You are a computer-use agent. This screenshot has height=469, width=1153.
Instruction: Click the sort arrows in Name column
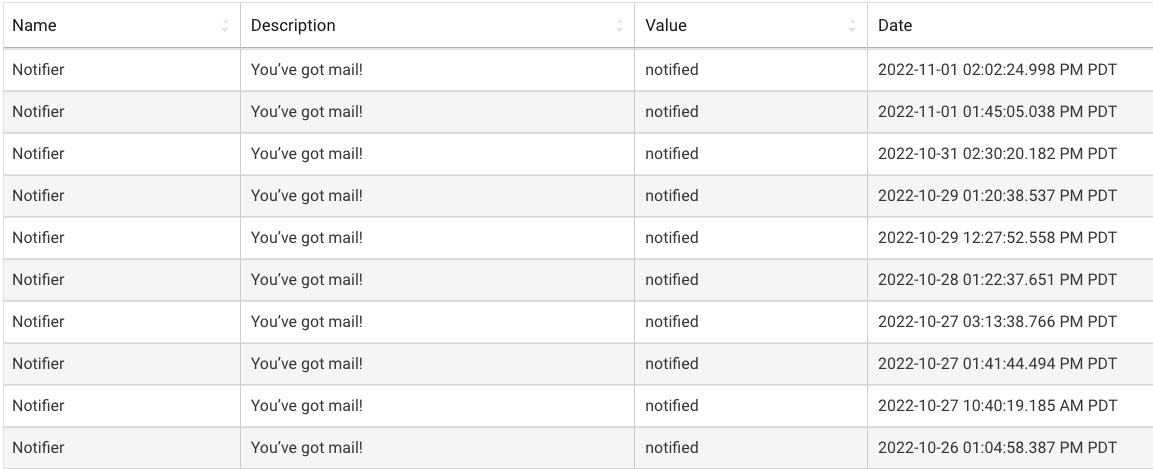[225, 25]
